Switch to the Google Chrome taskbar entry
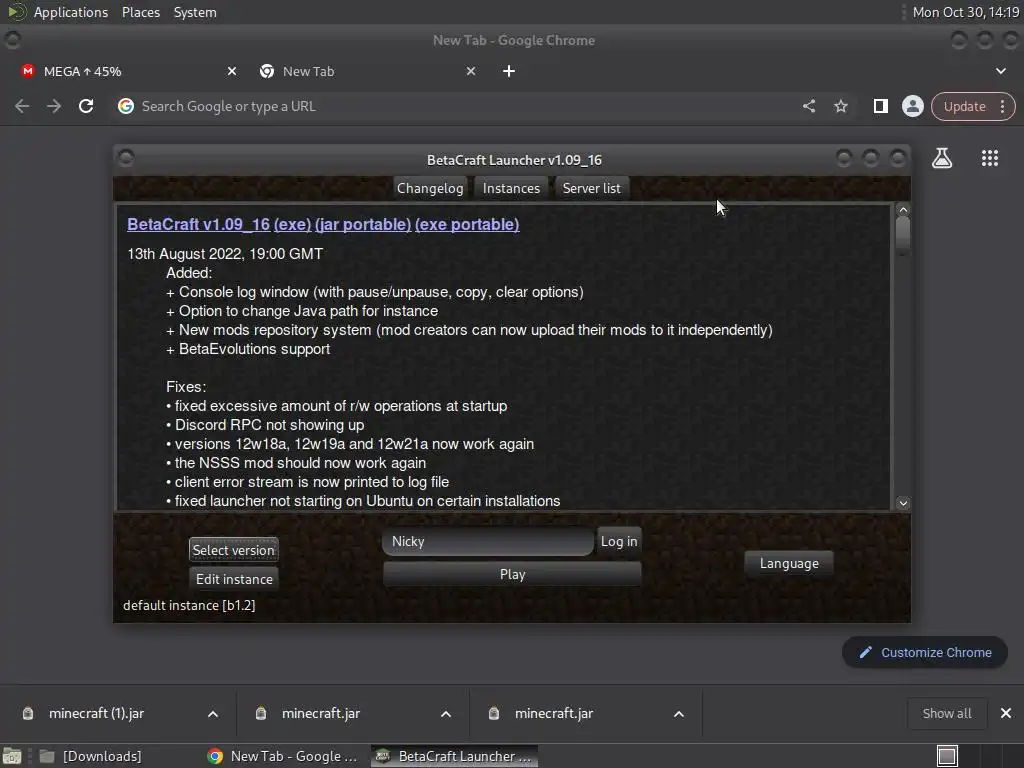This screenshot has width=1024, height=768. click(282, 756)
